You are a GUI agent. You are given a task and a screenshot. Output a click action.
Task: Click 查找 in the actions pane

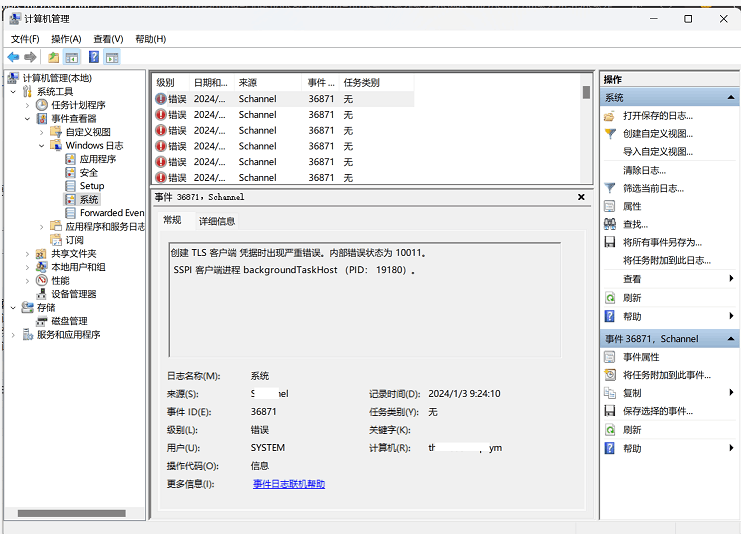(x=635, y=224)
